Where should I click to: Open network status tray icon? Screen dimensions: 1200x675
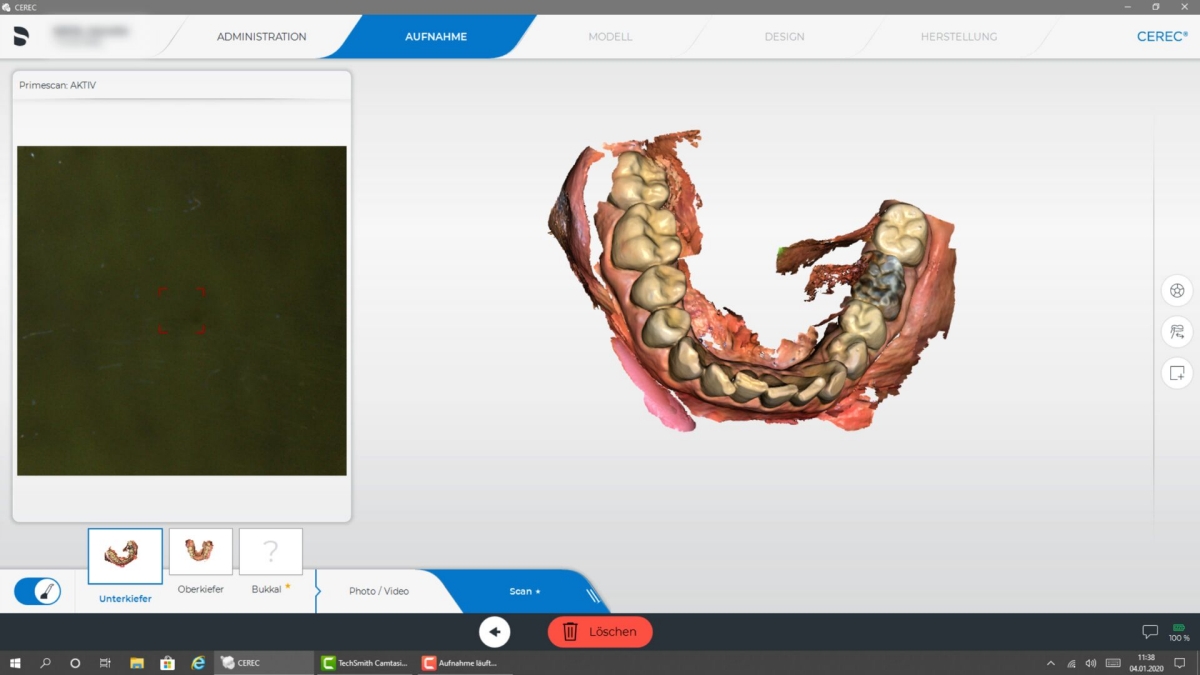pyautogui.click(x=1071, y=663)
